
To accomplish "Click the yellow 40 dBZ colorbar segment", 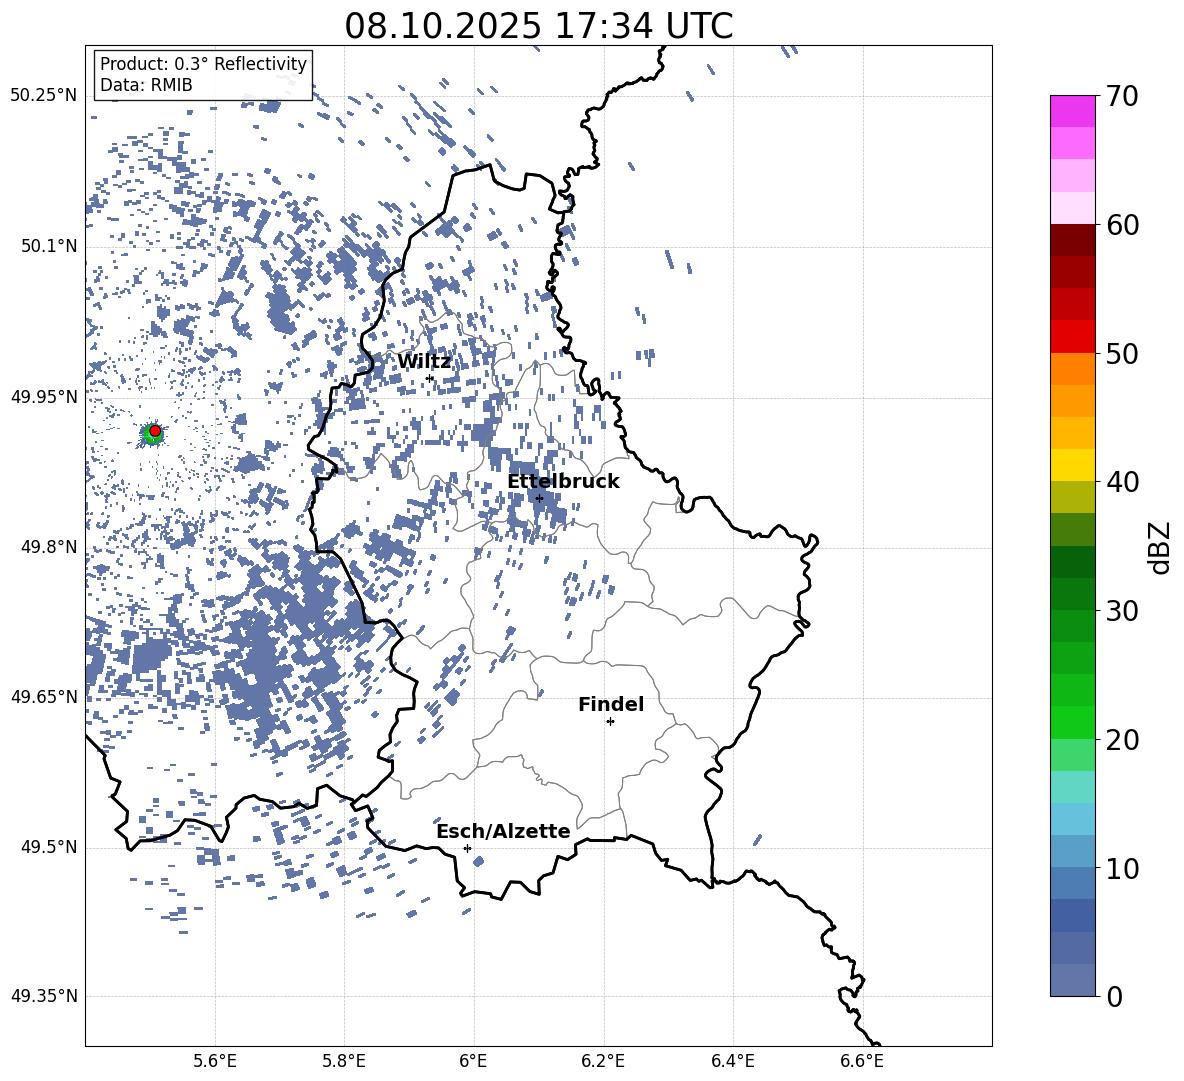I will click(1072, 465).
